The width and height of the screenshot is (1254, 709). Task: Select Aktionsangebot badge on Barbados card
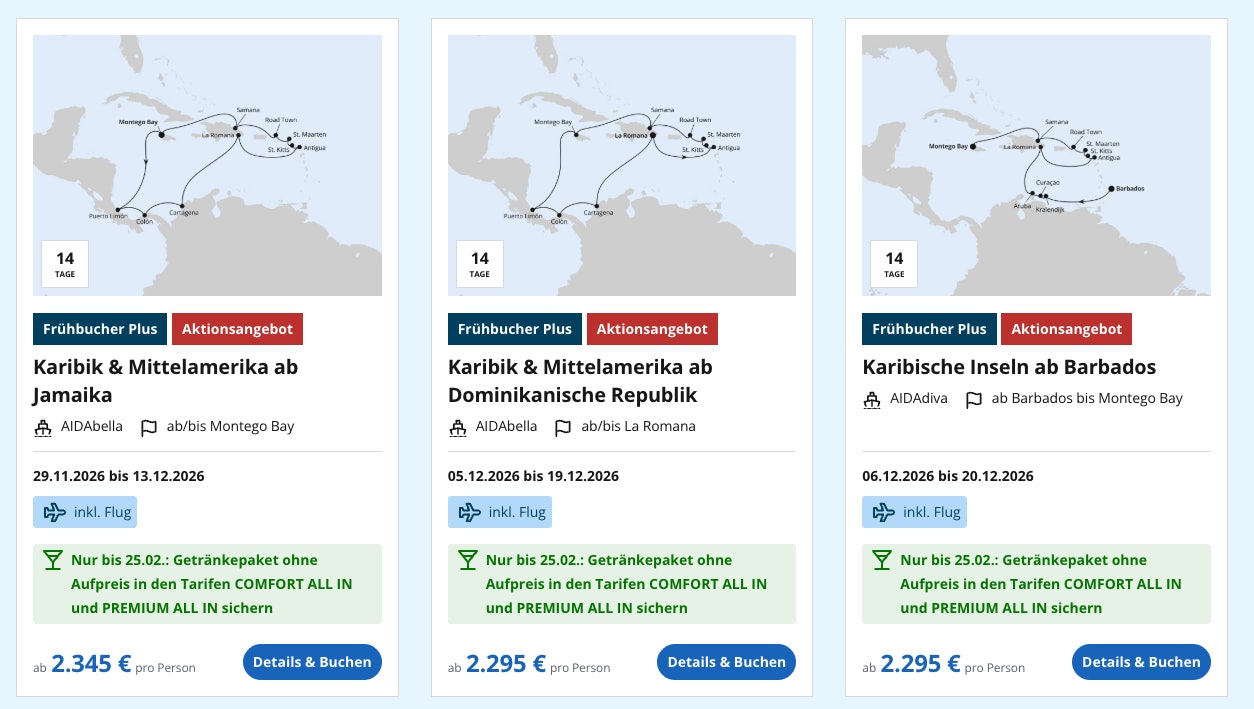[1066, 329]
